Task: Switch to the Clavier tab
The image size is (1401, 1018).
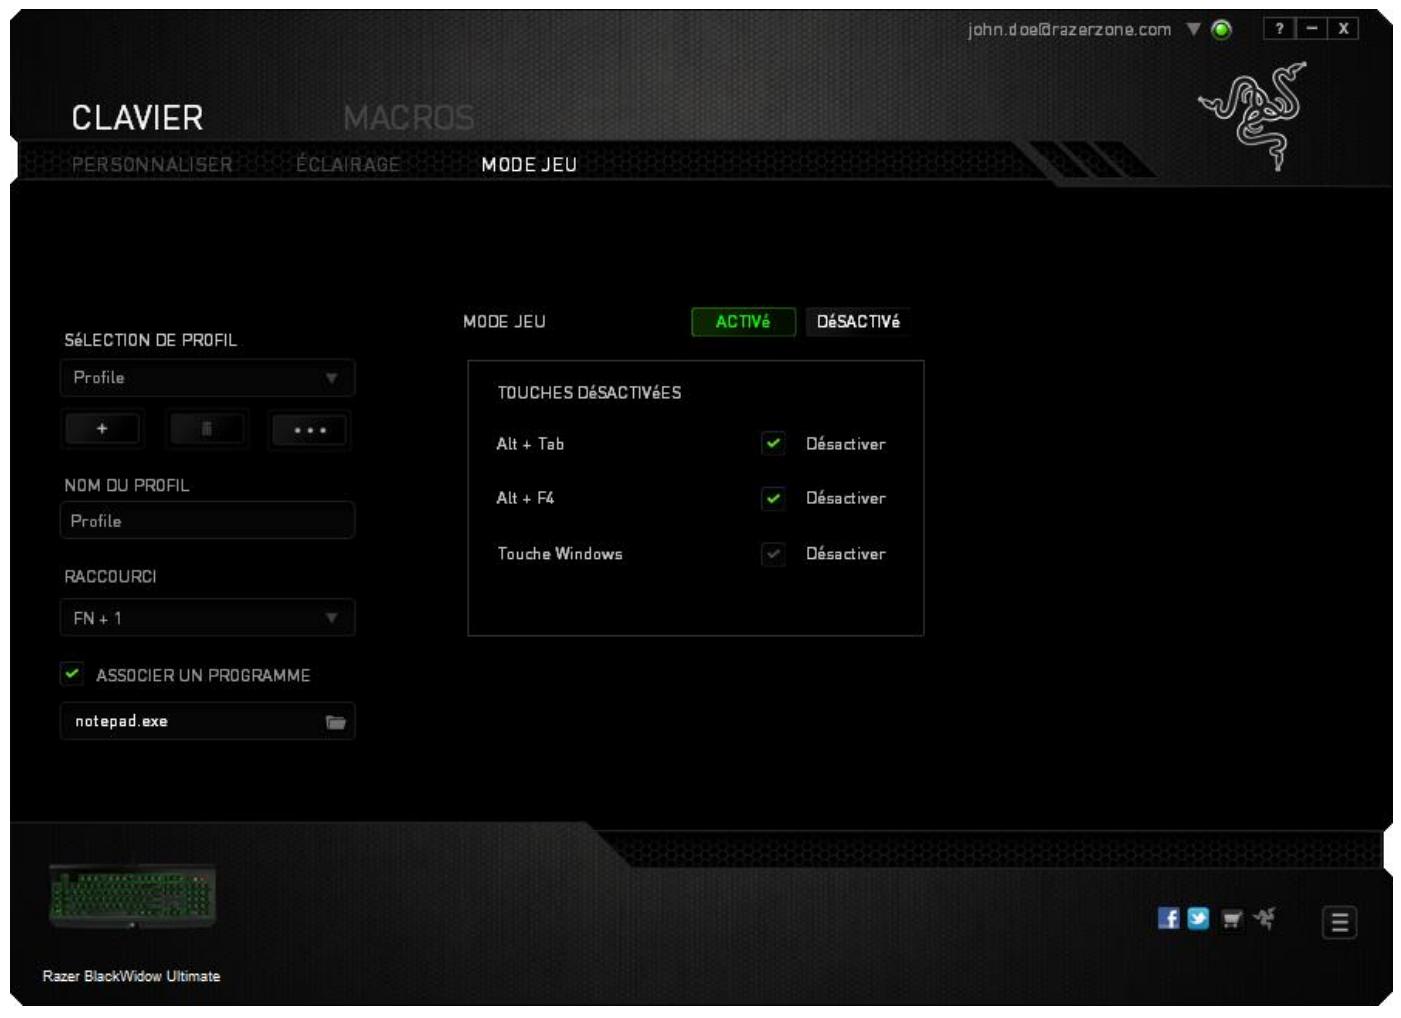Action: pos(137,118)
